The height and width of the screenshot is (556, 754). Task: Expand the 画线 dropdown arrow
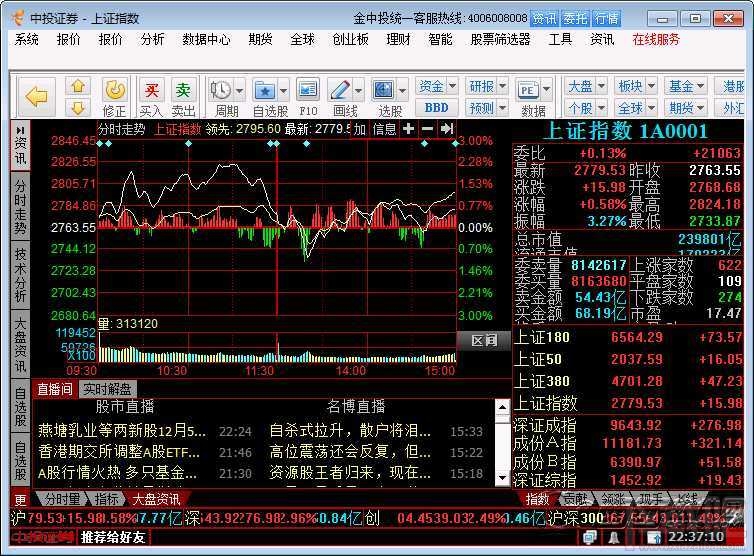tap(359, 90)
